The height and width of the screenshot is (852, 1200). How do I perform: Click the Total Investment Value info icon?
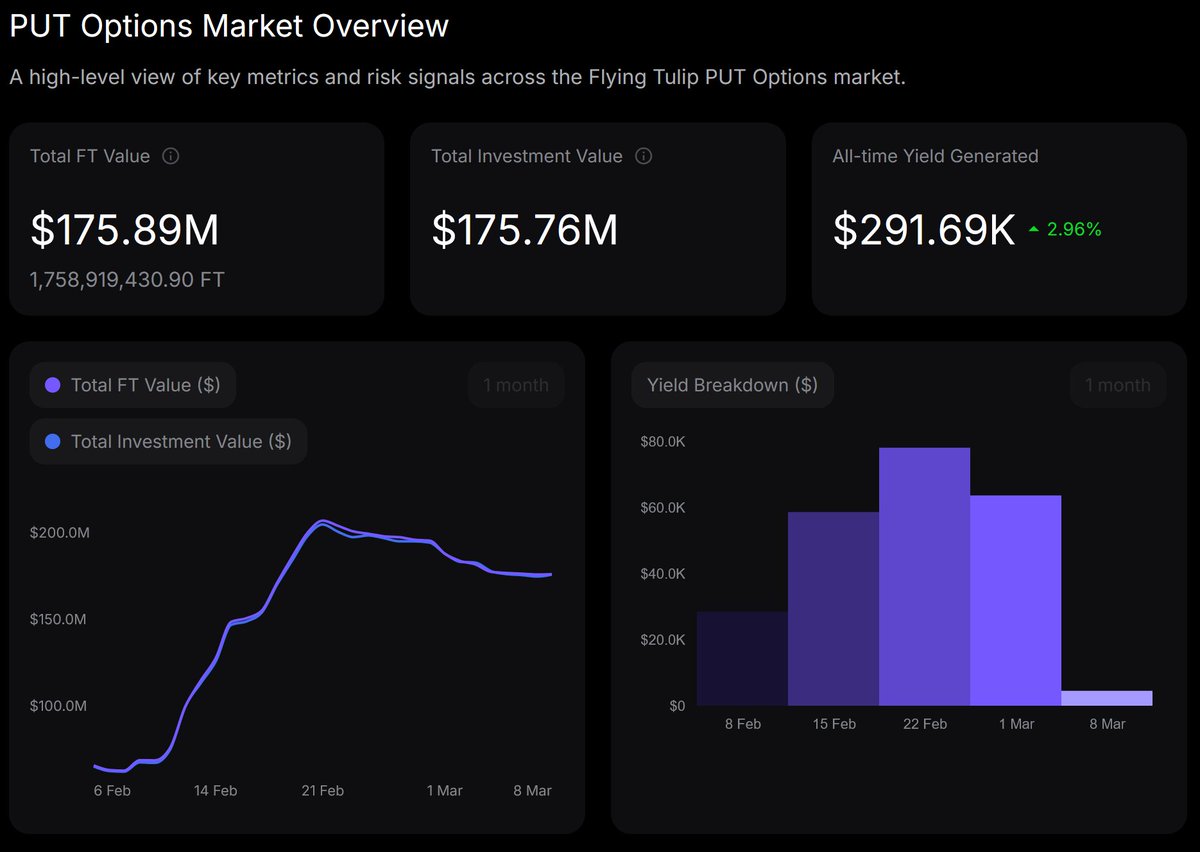coord(643,156)
